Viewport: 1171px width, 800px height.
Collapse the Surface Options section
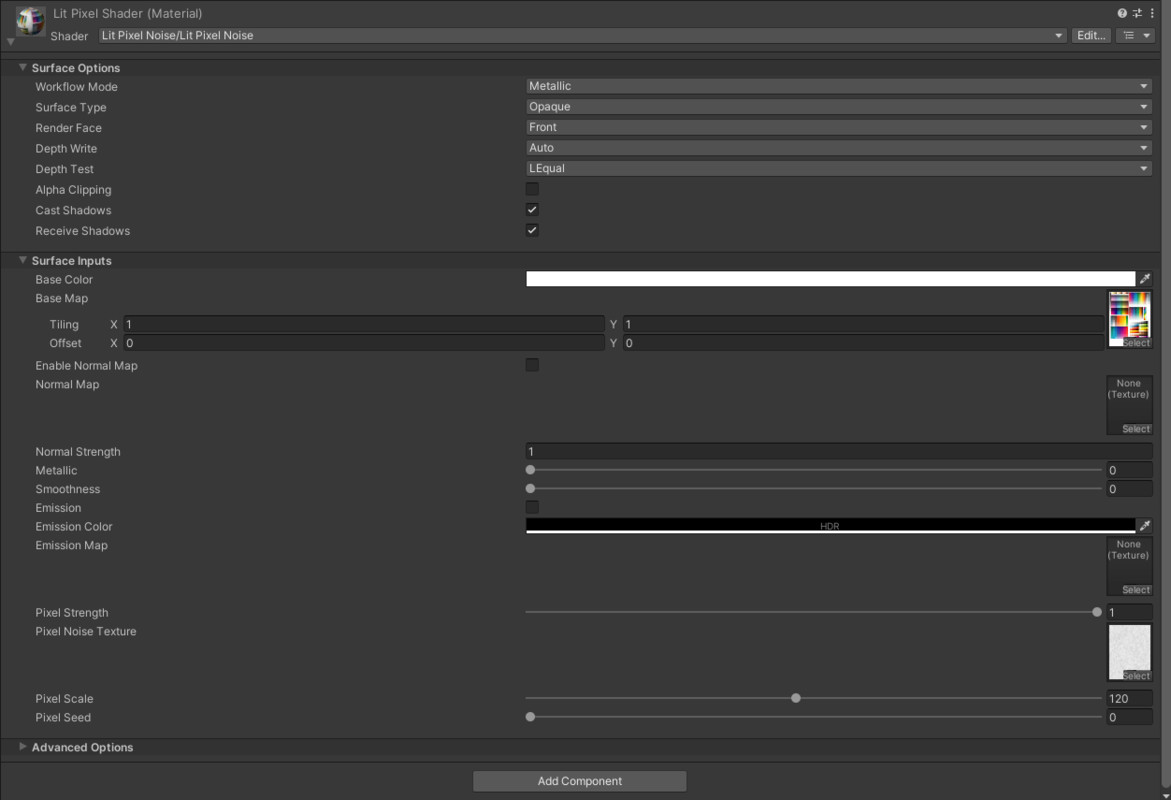[x=22, y=67]
